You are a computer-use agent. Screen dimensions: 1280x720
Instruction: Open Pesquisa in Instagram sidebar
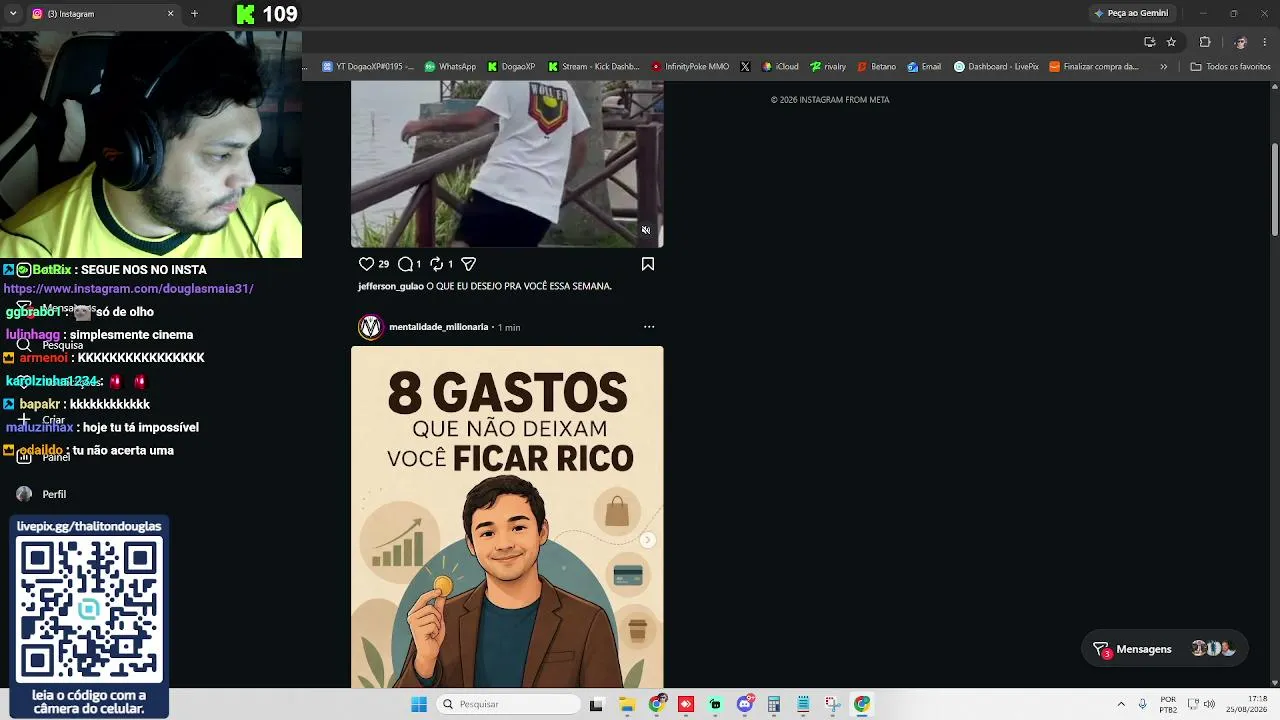coord(50,345)
